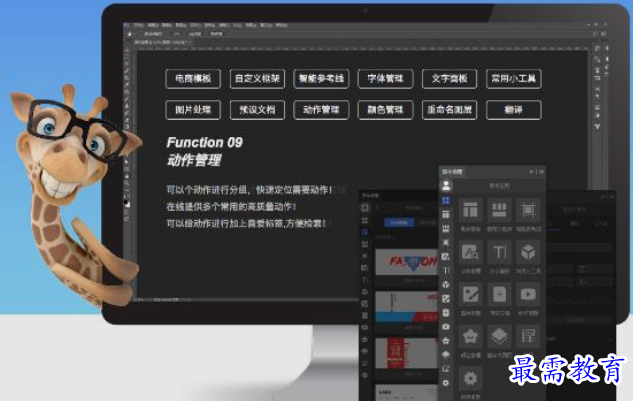Click the 智能参考线 button
The image size is (633, 401).
pos(321,78)
